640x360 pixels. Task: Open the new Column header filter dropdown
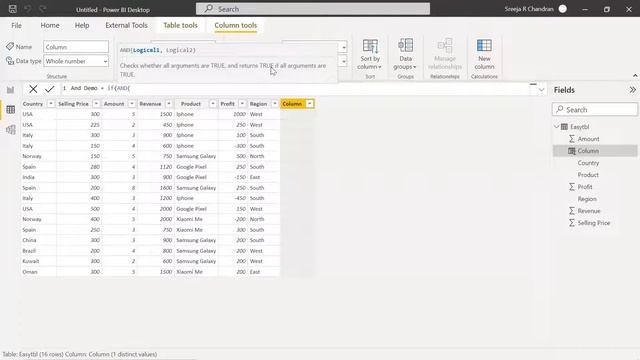click(310, 104)
